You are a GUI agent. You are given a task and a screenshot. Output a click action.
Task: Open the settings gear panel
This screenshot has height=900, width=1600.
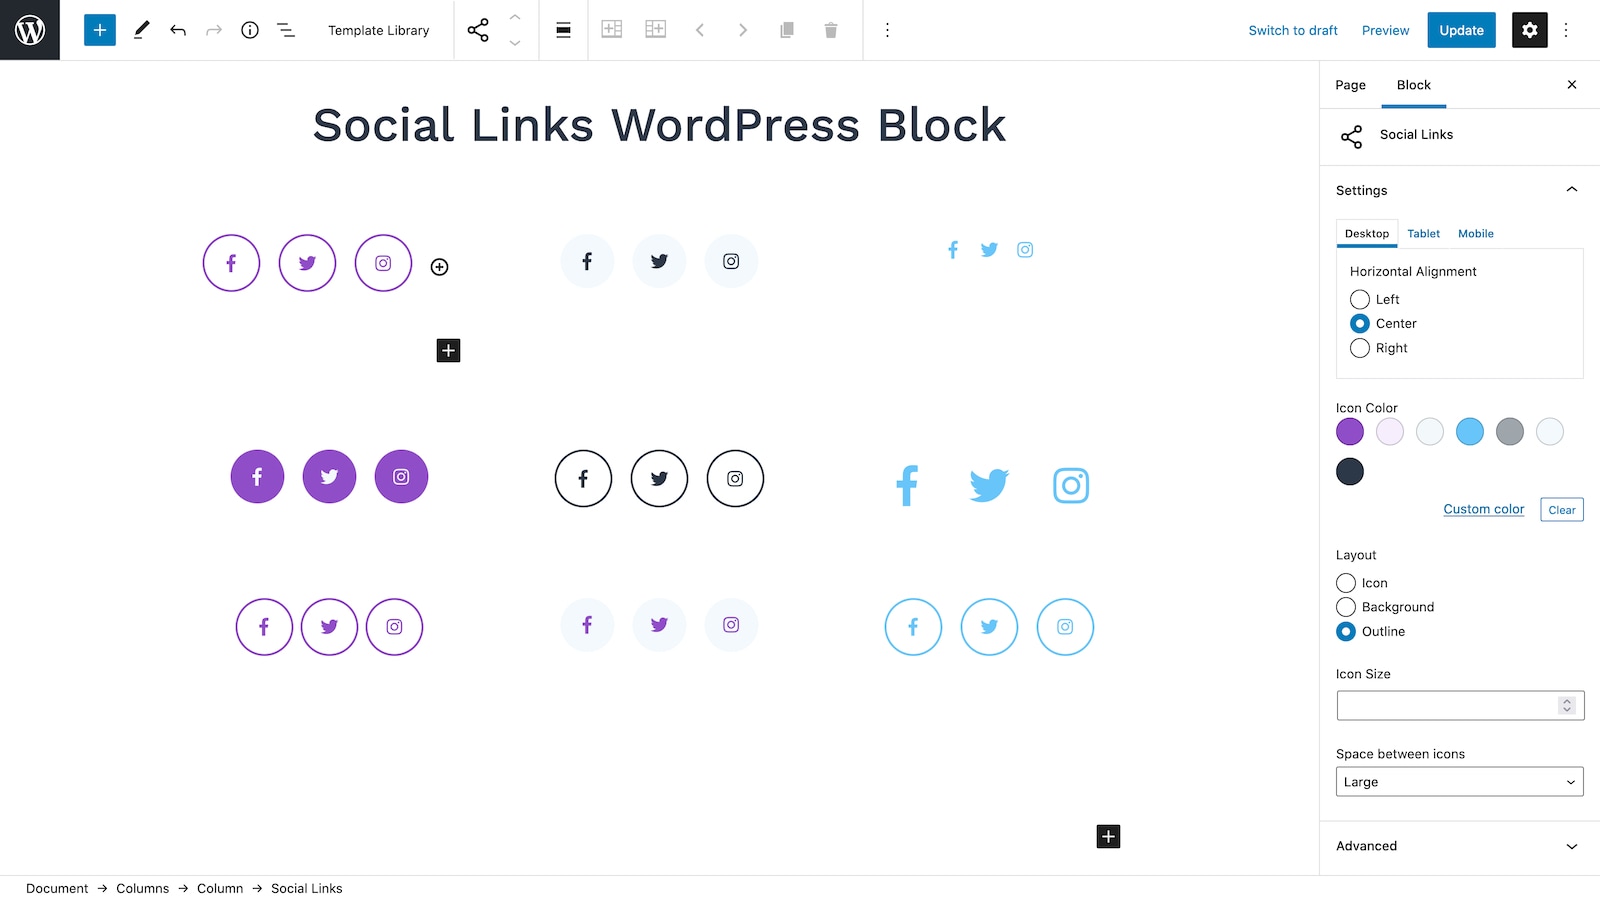(x=1530, y=30)
